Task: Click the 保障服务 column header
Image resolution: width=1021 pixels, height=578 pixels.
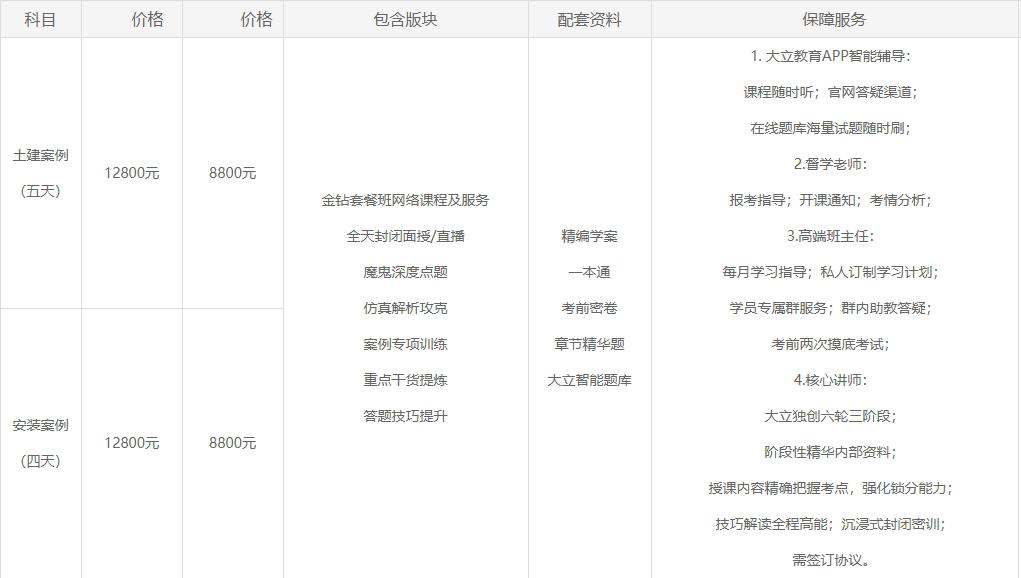Action: [x=834, y=19]
